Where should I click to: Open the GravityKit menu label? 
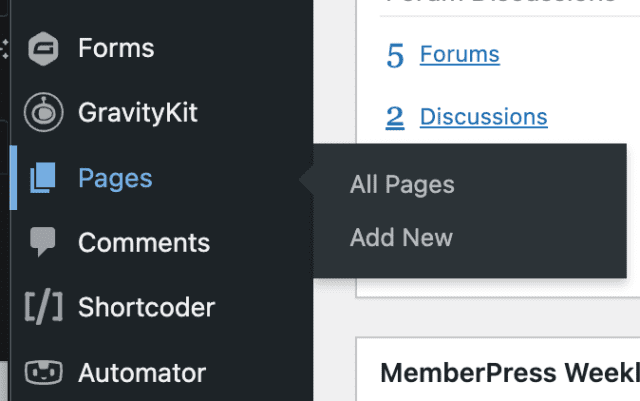(138, 112)
